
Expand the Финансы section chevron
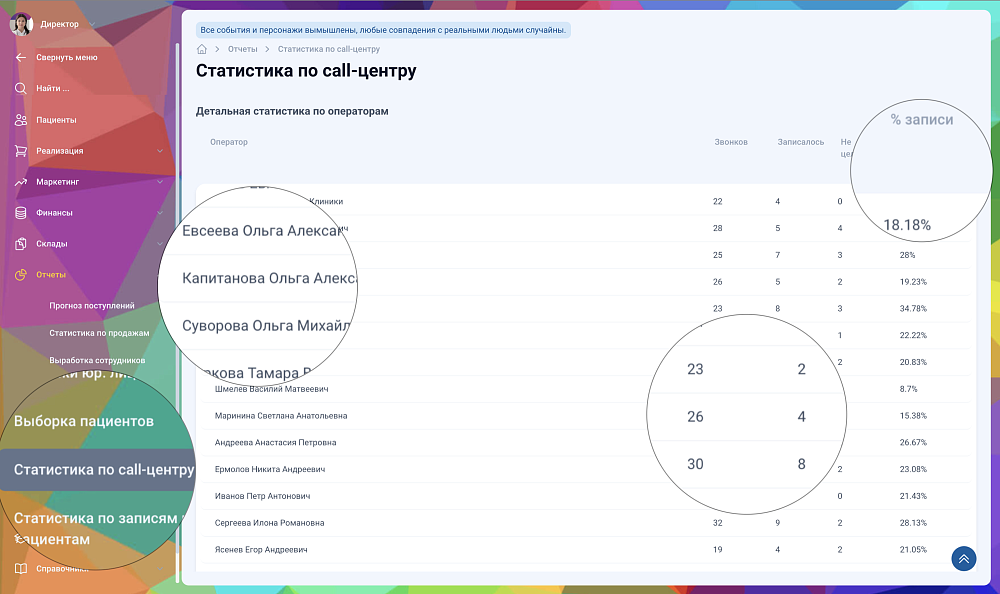coord(160,213)
